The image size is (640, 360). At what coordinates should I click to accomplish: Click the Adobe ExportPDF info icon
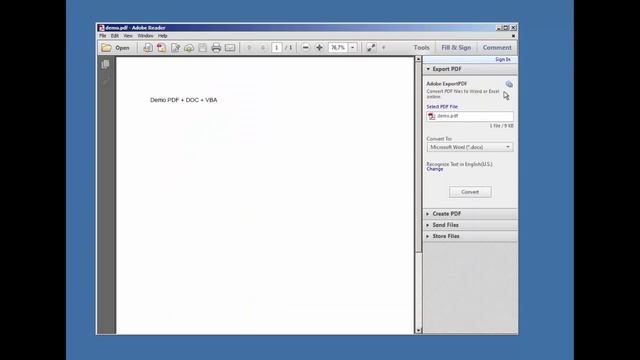(509, 84)
